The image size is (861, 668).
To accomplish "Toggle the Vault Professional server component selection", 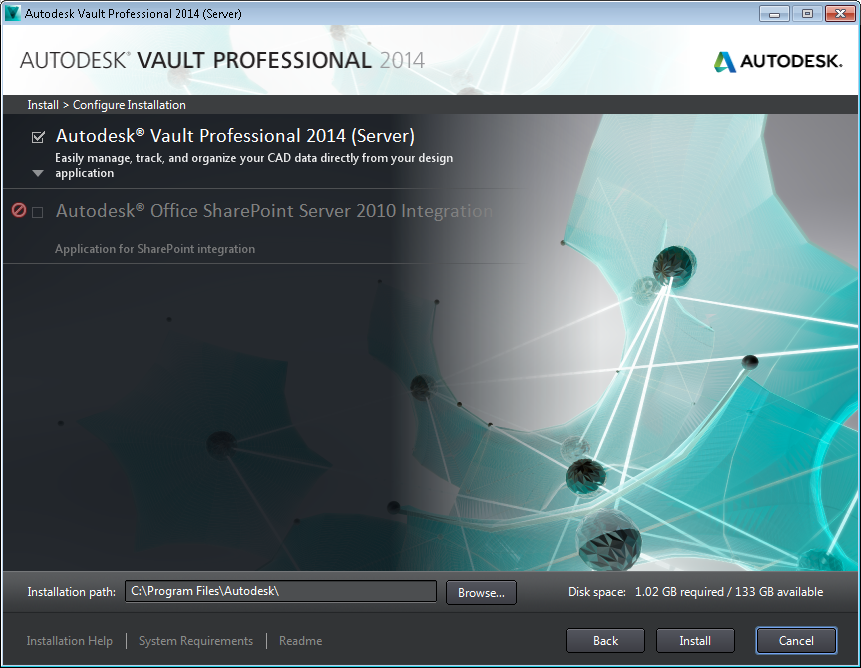I will point(37,136).
